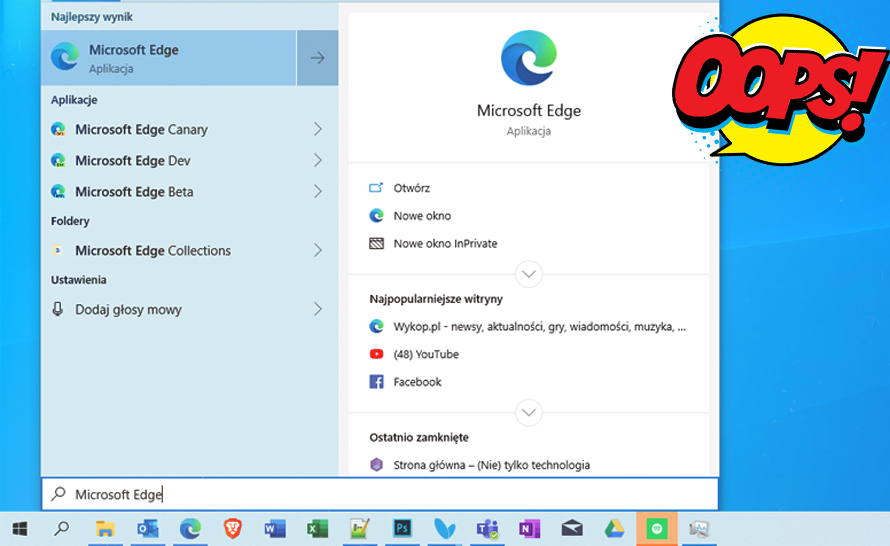This screenshot has width=890, height=546.
Task: Click the search box containing Microsoft Edge
Action: (x=380, y=494)
